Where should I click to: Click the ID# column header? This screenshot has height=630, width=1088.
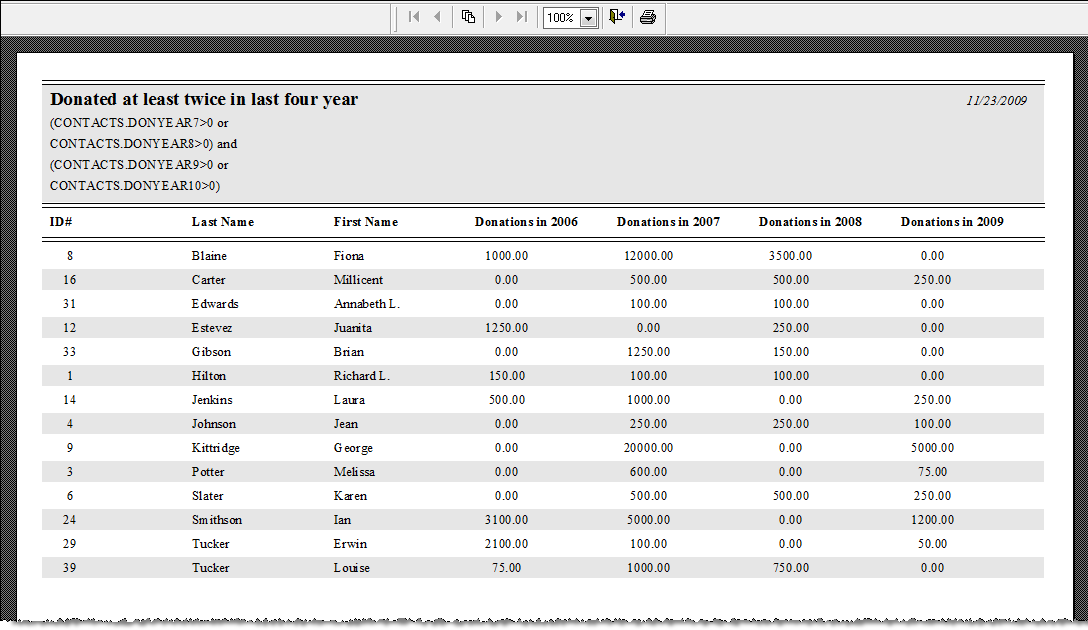tap(58, 222)
